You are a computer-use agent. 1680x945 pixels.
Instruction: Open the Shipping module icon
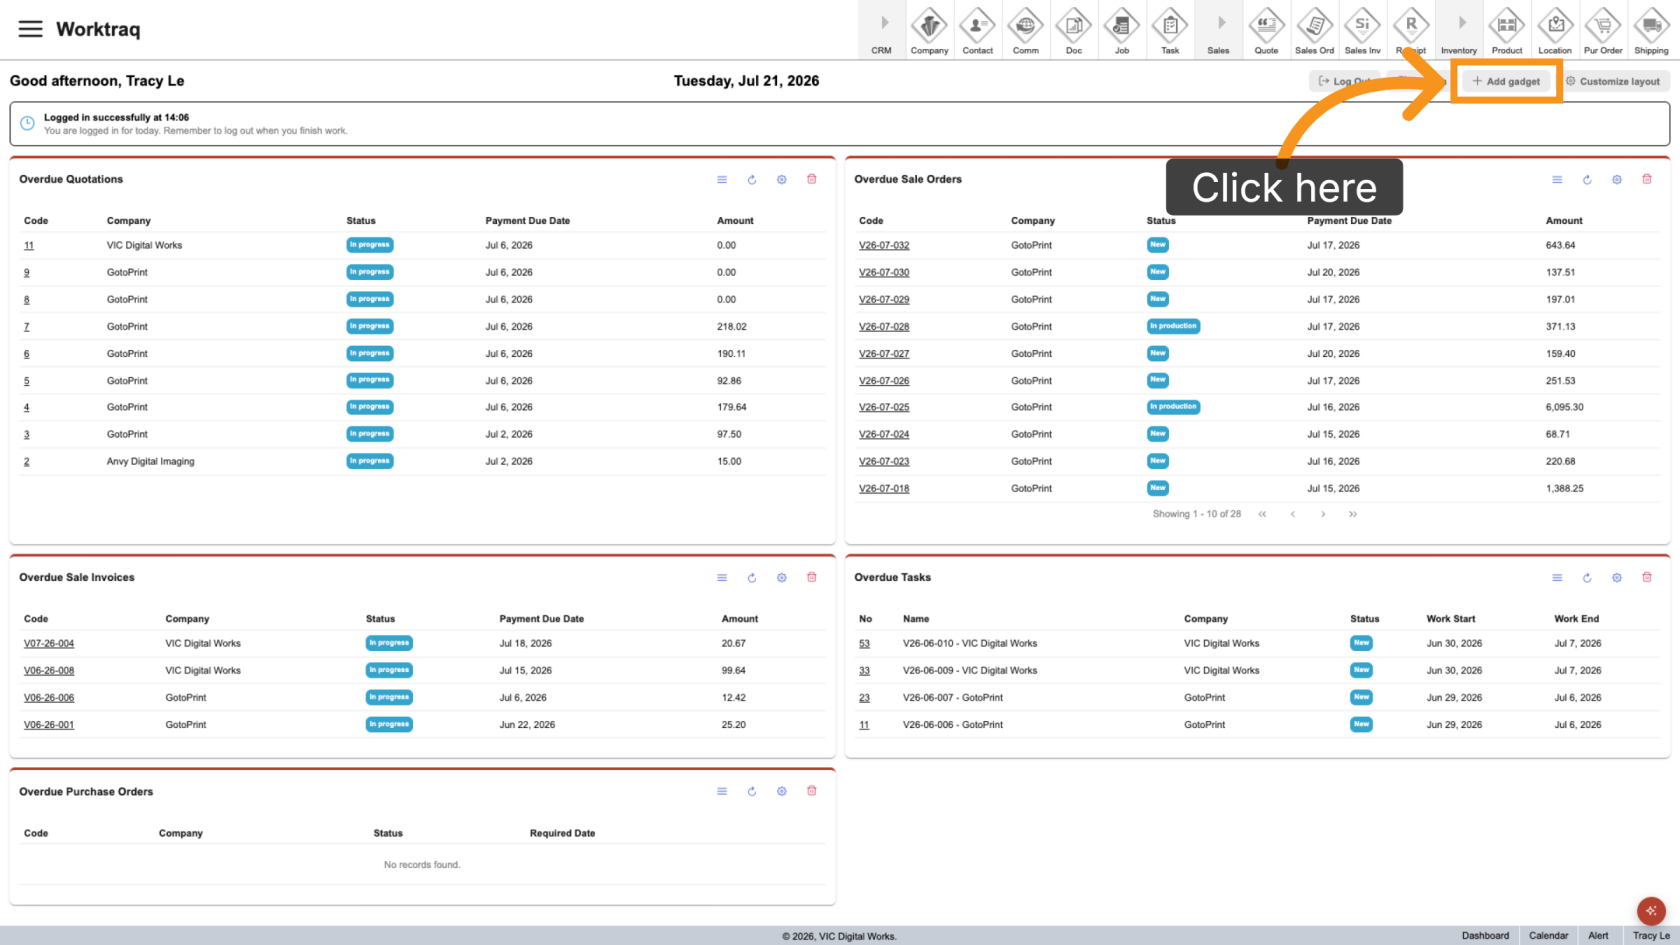(1651, 30)
